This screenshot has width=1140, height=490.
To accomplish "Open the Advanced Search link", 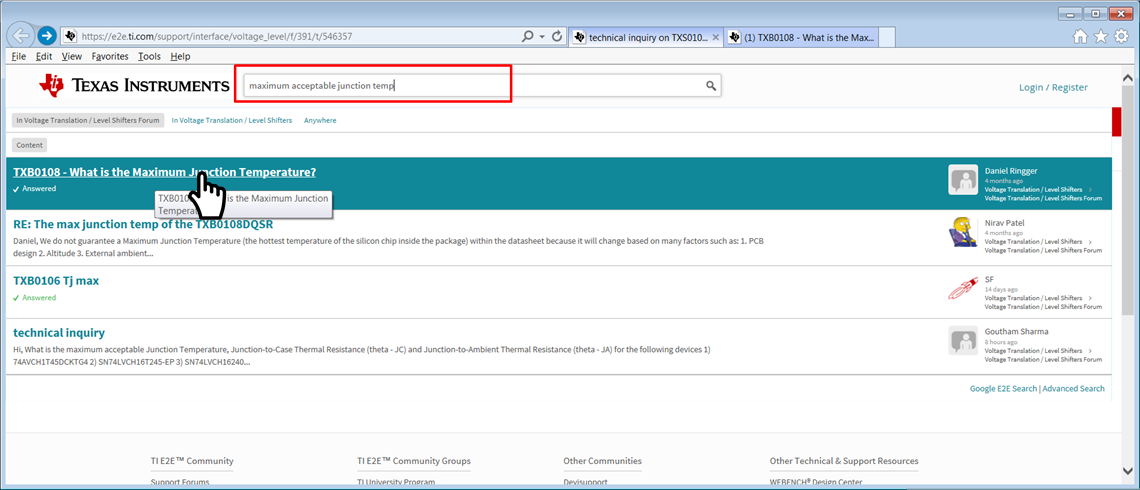I will tap(1073, 389).
